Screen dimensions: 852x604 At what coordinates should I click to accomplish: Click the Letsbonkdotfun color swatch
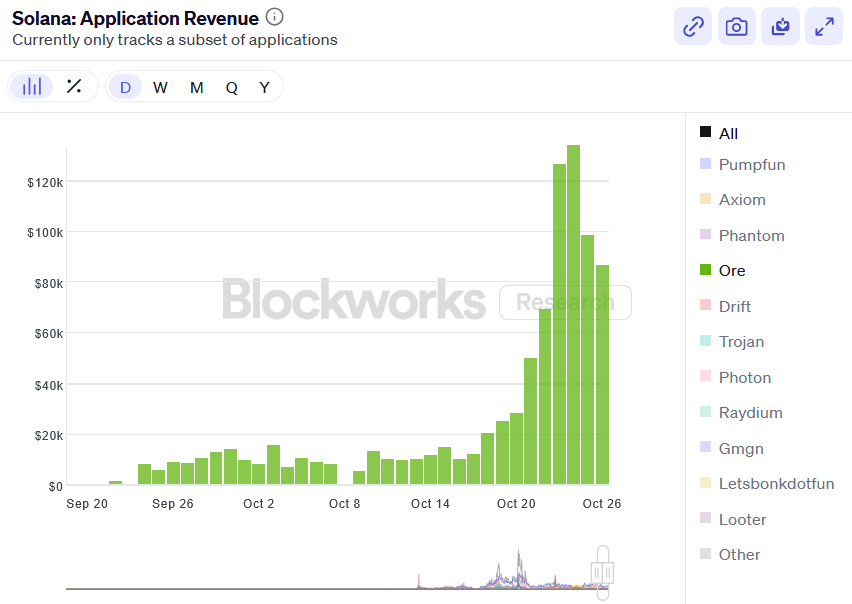(705, 482)
